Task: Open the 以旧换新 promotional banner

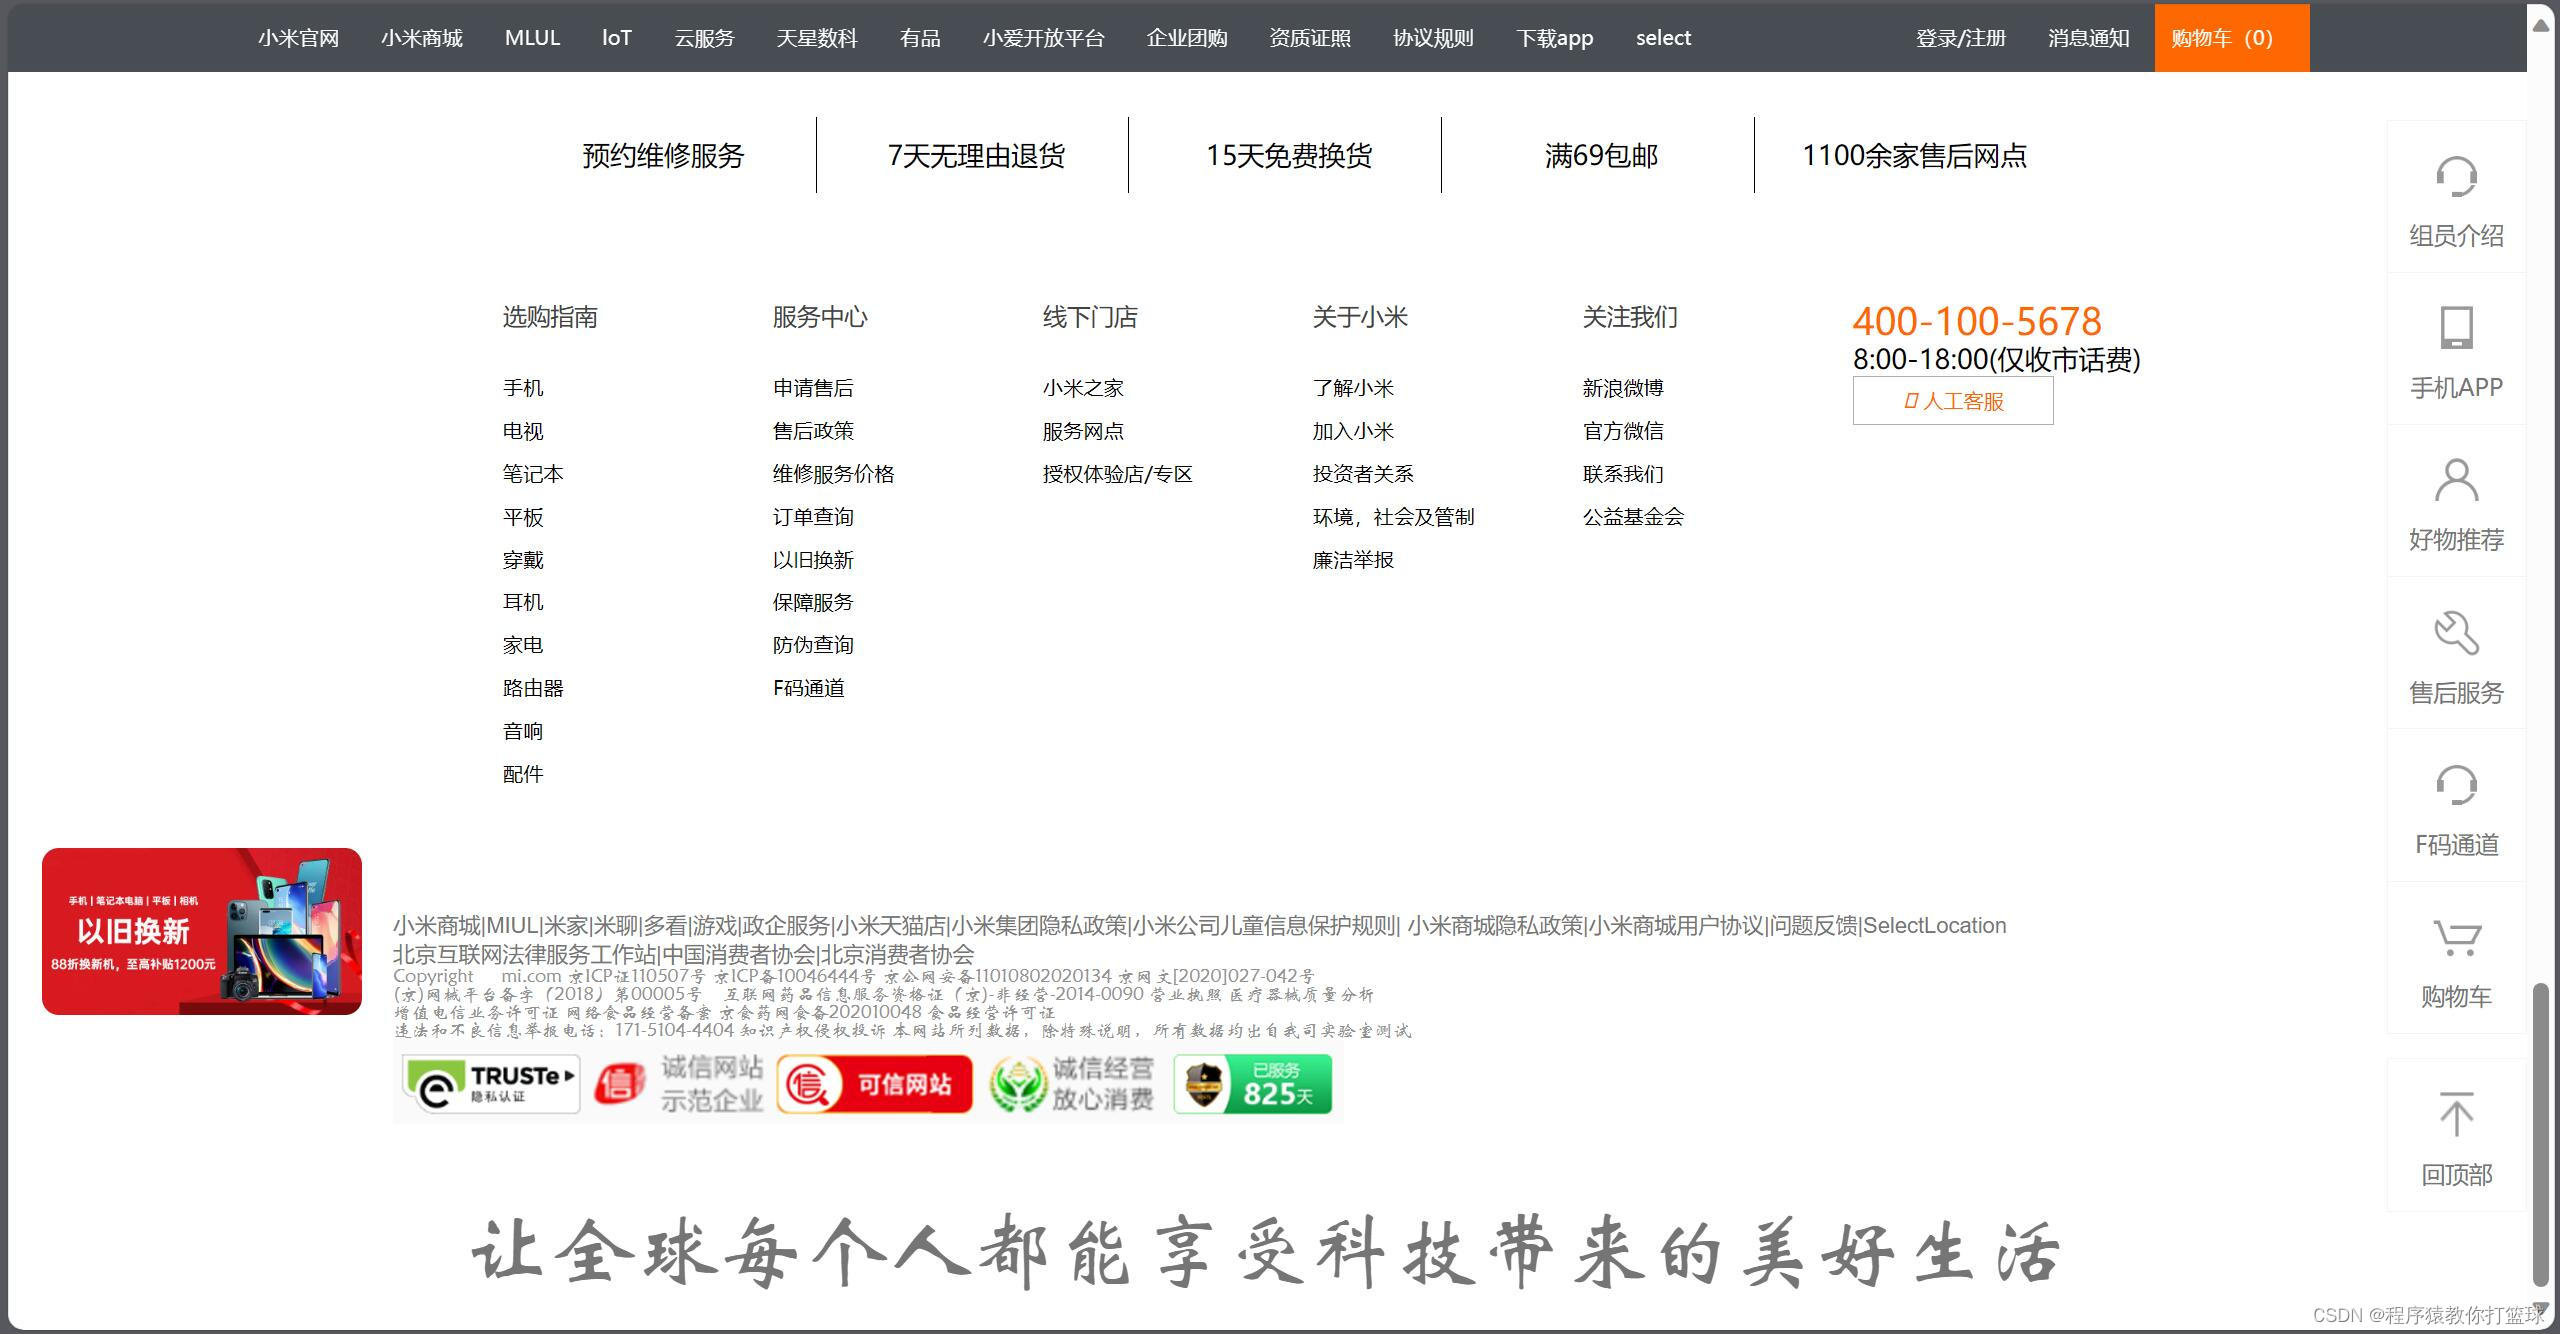Action: pyautogui.click(x=202, y=931)
